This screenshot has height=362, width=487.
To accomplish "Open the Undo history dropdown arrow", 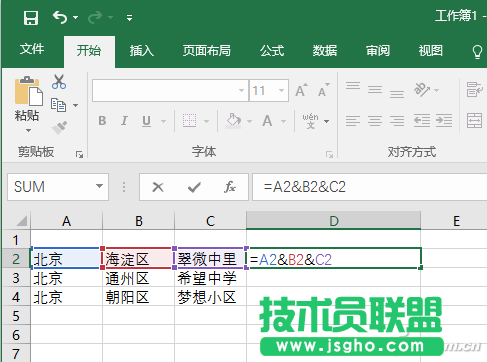I will coord(76,17).
